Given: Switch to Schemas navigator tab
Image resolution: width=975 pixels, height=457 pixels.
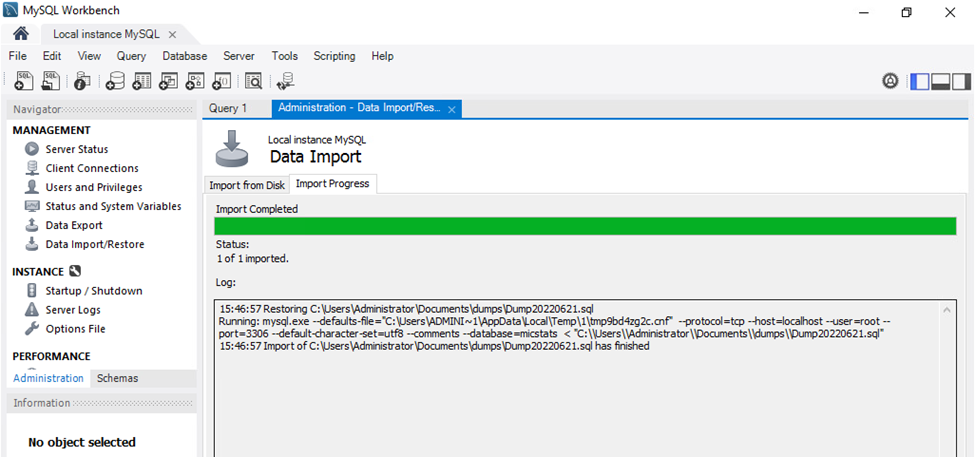Looking at the screenshot, I should 118,378.
